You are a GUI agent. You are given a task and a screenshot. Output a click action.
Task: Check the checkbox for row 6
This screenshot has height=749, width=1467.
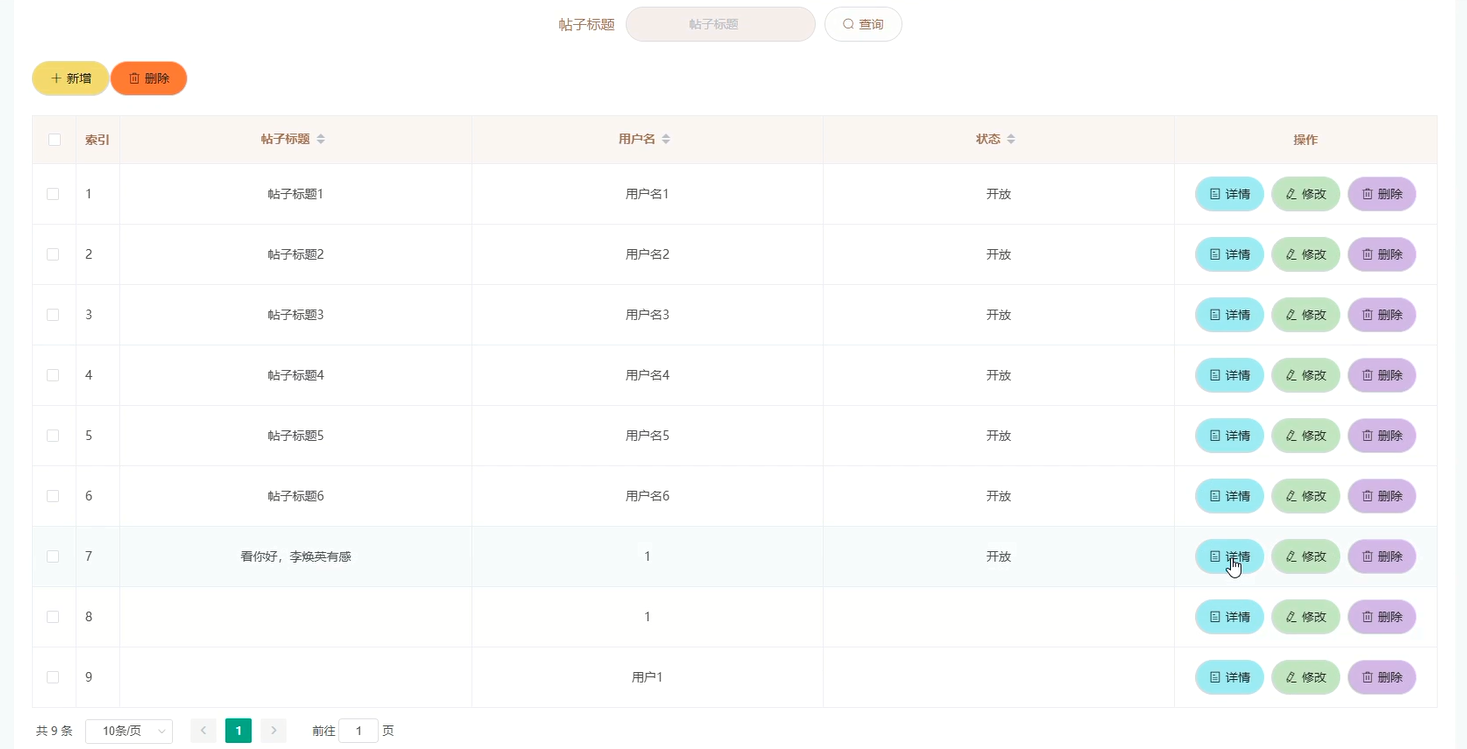tap(53, 496)
